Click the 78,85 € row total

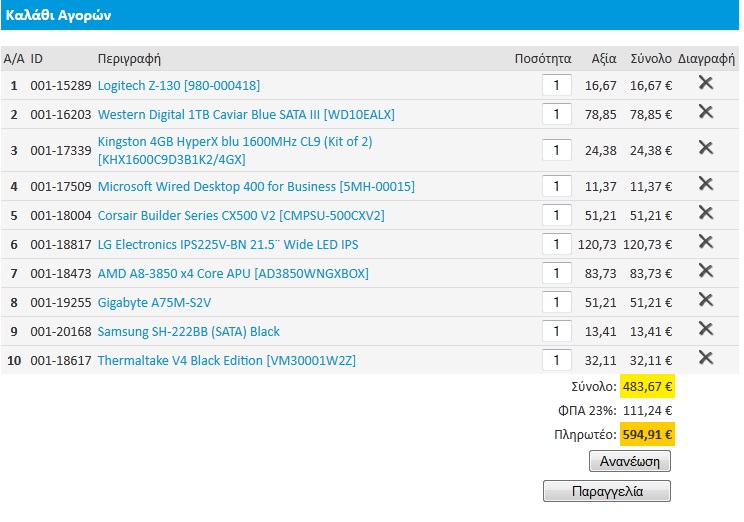(651, 114)
